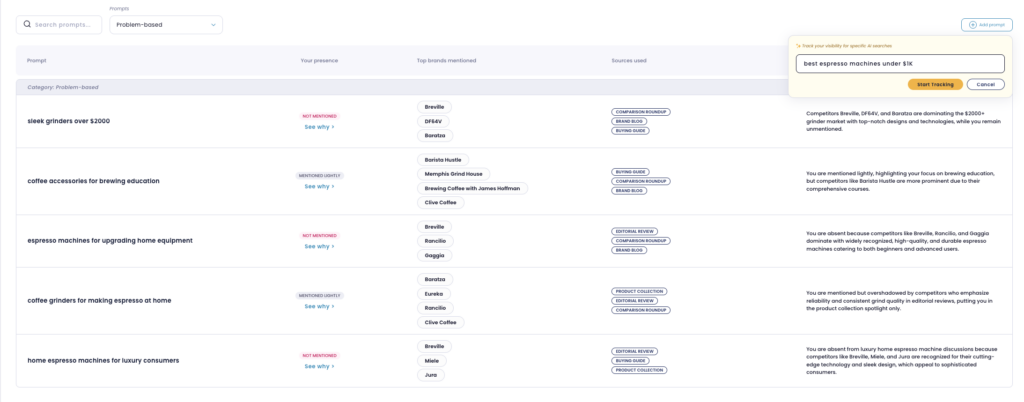Select the prompt sleek grinders over $2000
The width and height of the screenshot is (1024, 402).
pos(69,121)
